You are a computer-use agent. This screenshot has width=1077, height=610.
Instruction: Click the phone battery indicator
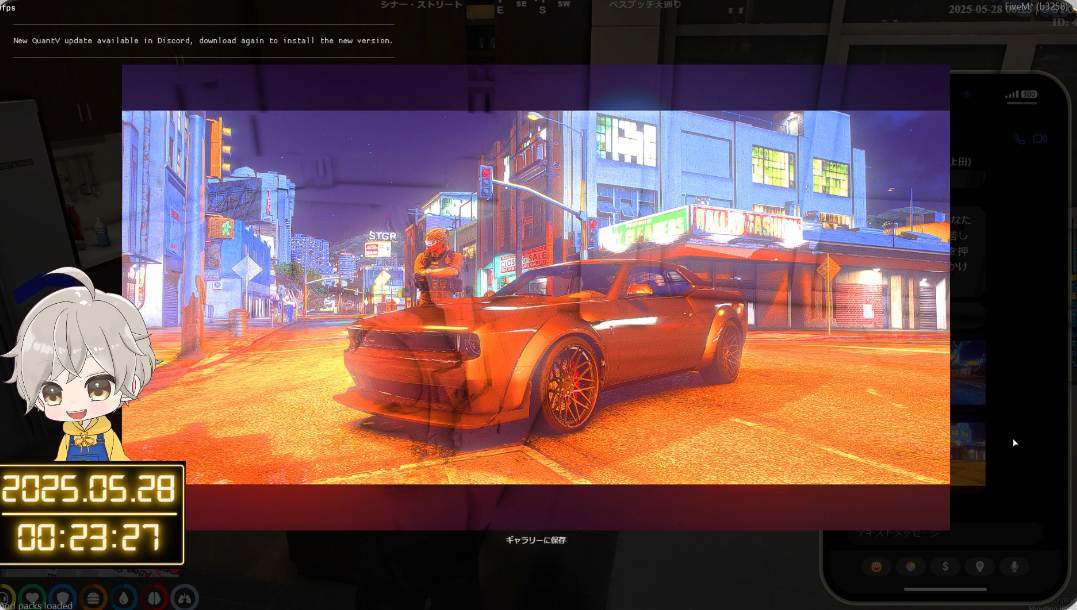coord(1029,94)
